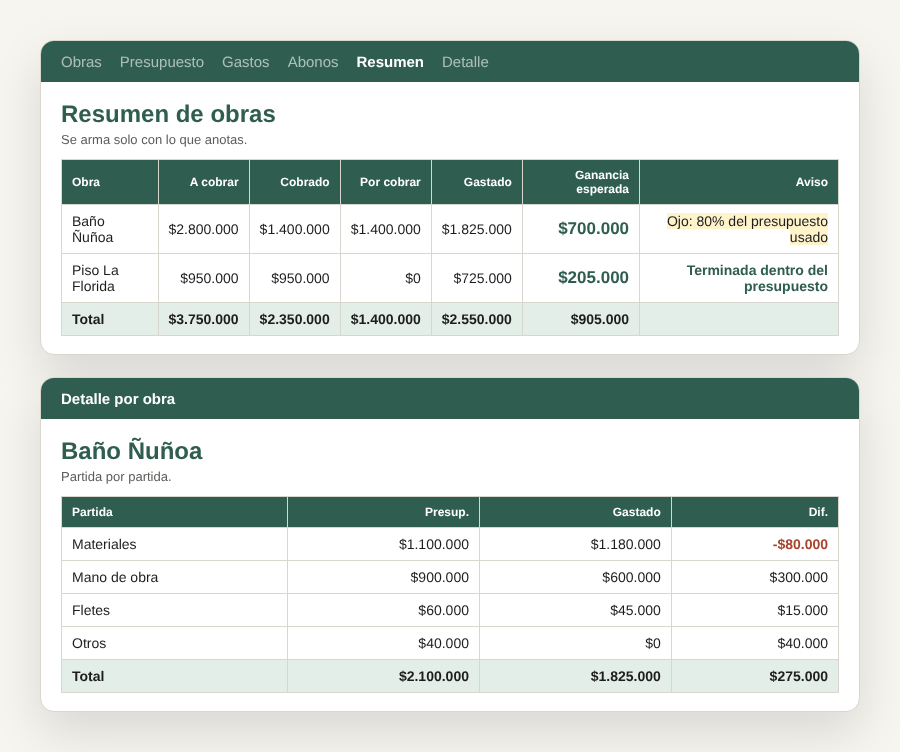
Task: Click the "Piso La Florida" row name
Action: click(95, 278)
